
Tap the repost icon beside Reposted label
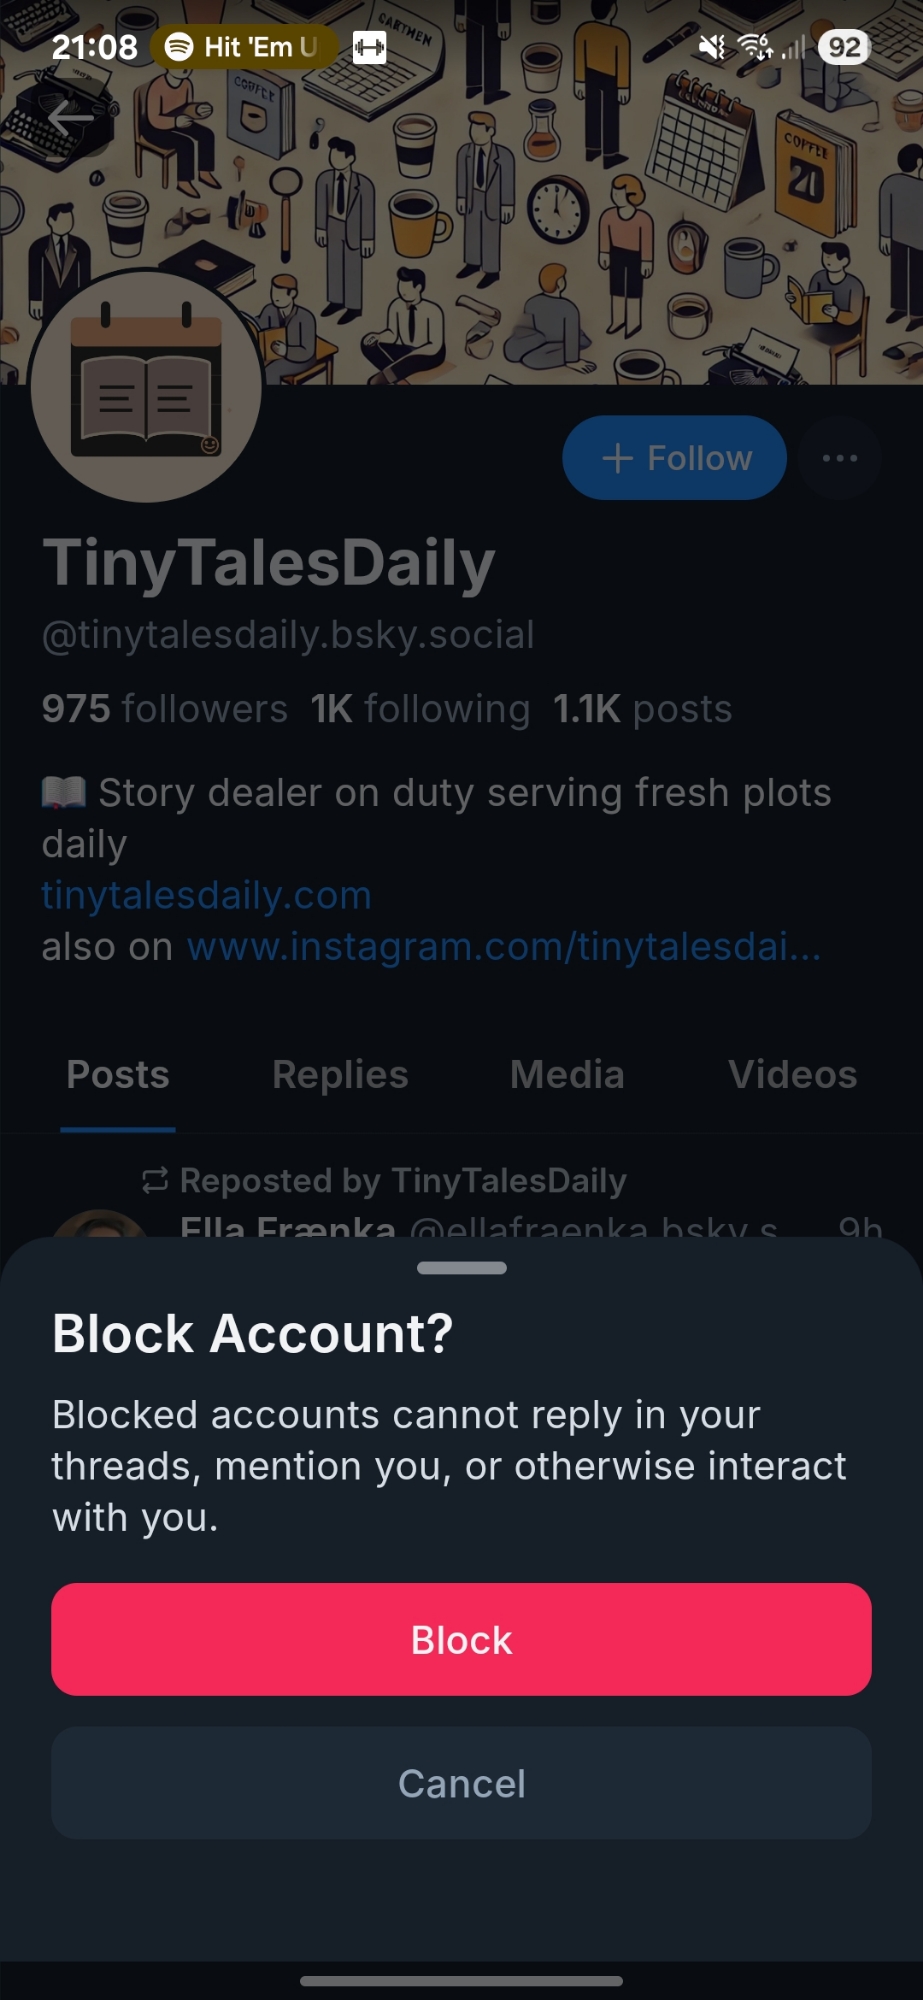(155, 1181)
